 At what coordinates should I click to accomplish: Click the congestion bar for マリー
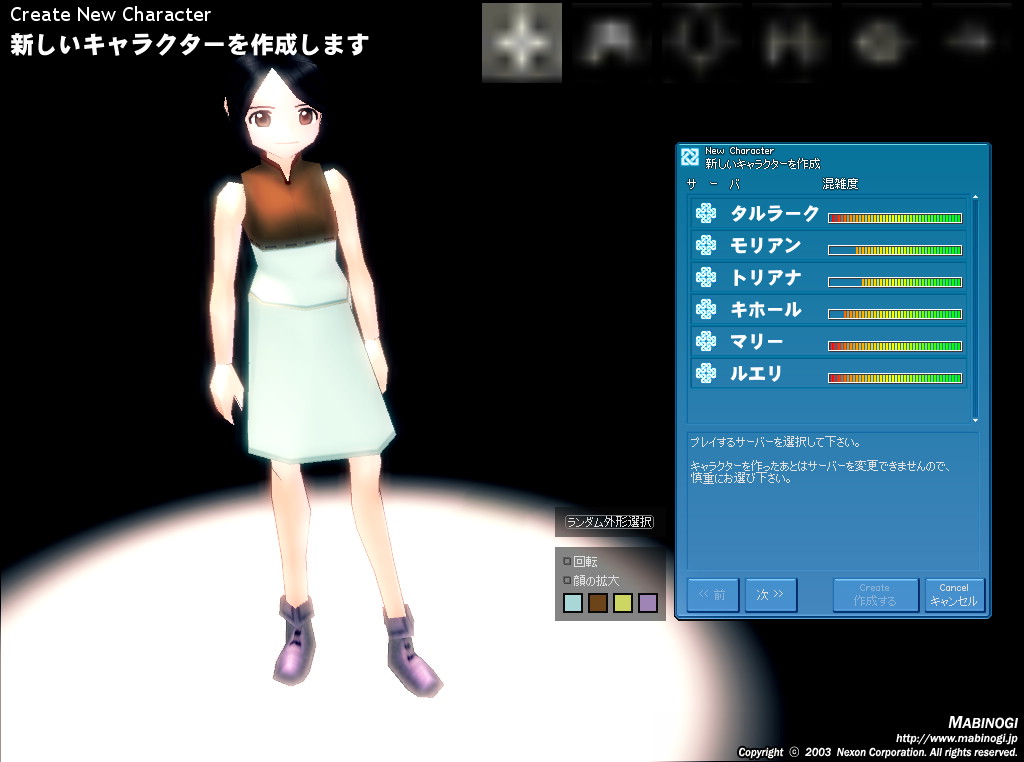point(895,346)
